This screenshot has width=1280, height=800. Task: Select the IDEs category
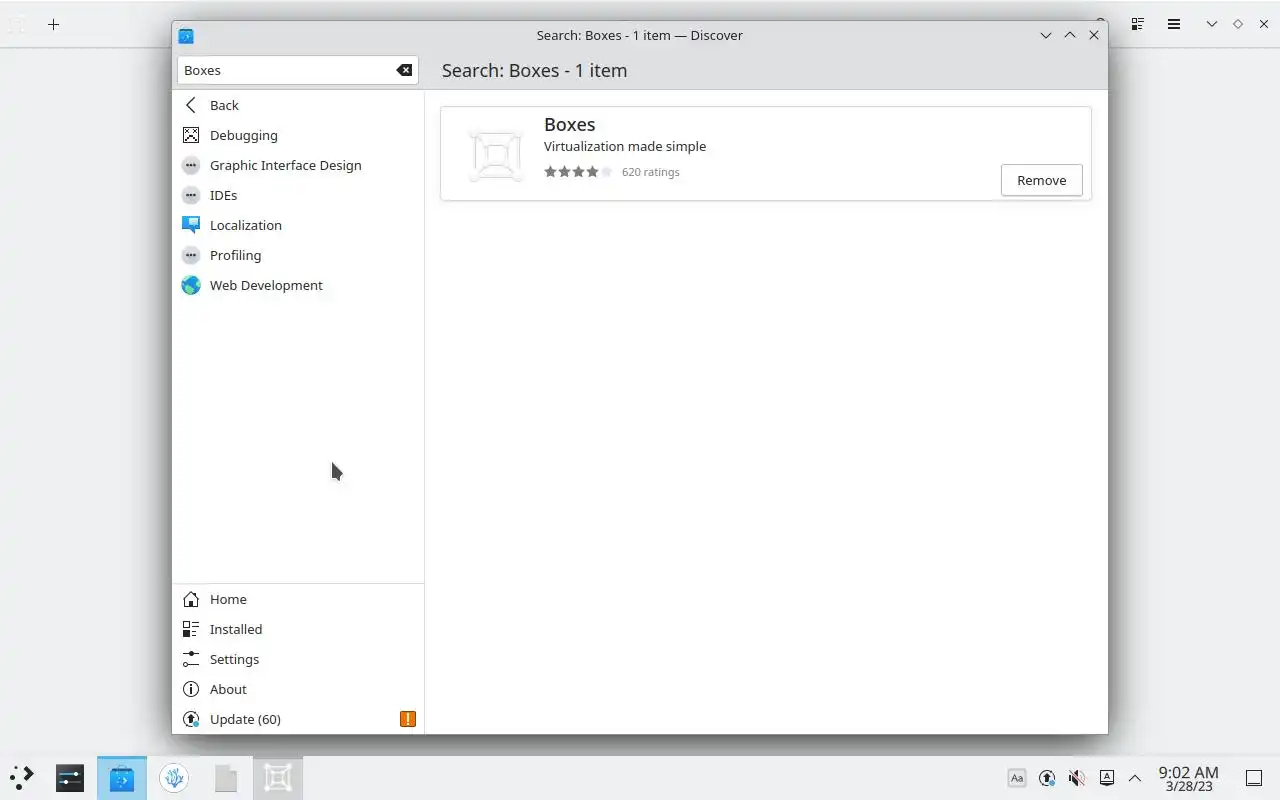pyautogui.click(x=298, y=195)
